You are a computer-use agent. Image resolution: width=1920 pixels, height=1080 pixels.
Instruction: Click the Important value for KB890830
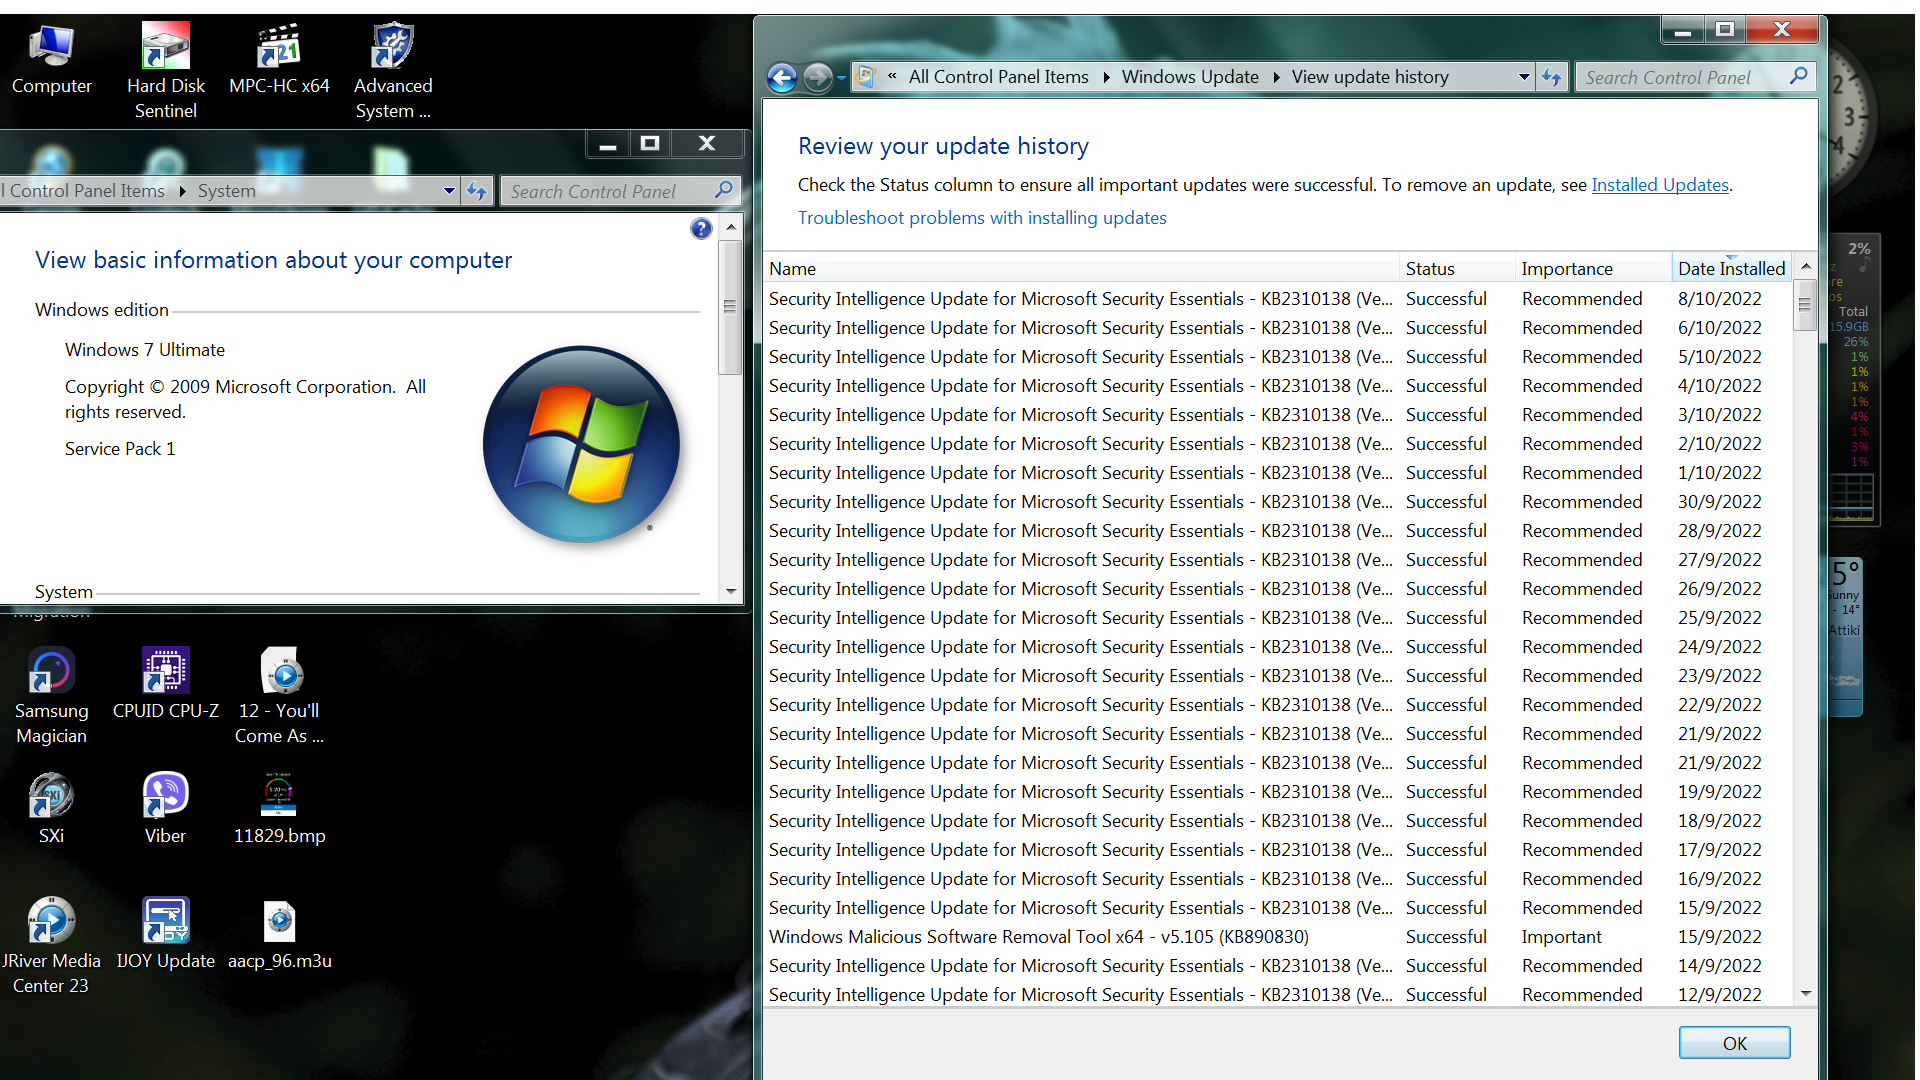(x=1561, y=937)
